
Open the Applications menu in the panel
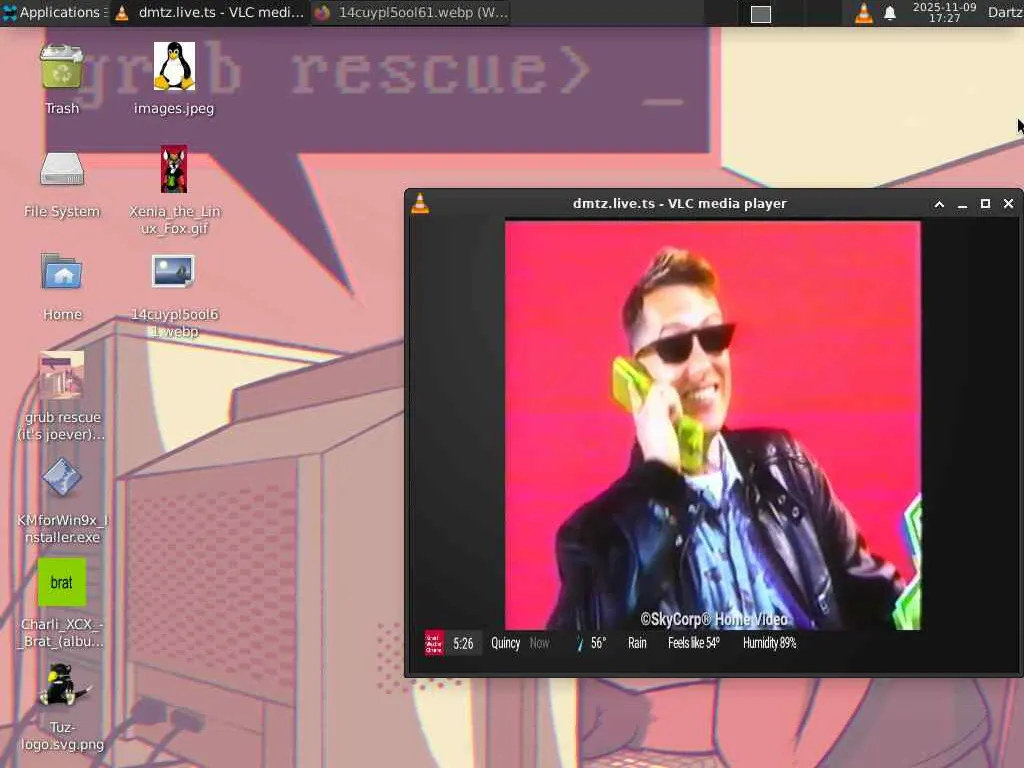[55, 12]
